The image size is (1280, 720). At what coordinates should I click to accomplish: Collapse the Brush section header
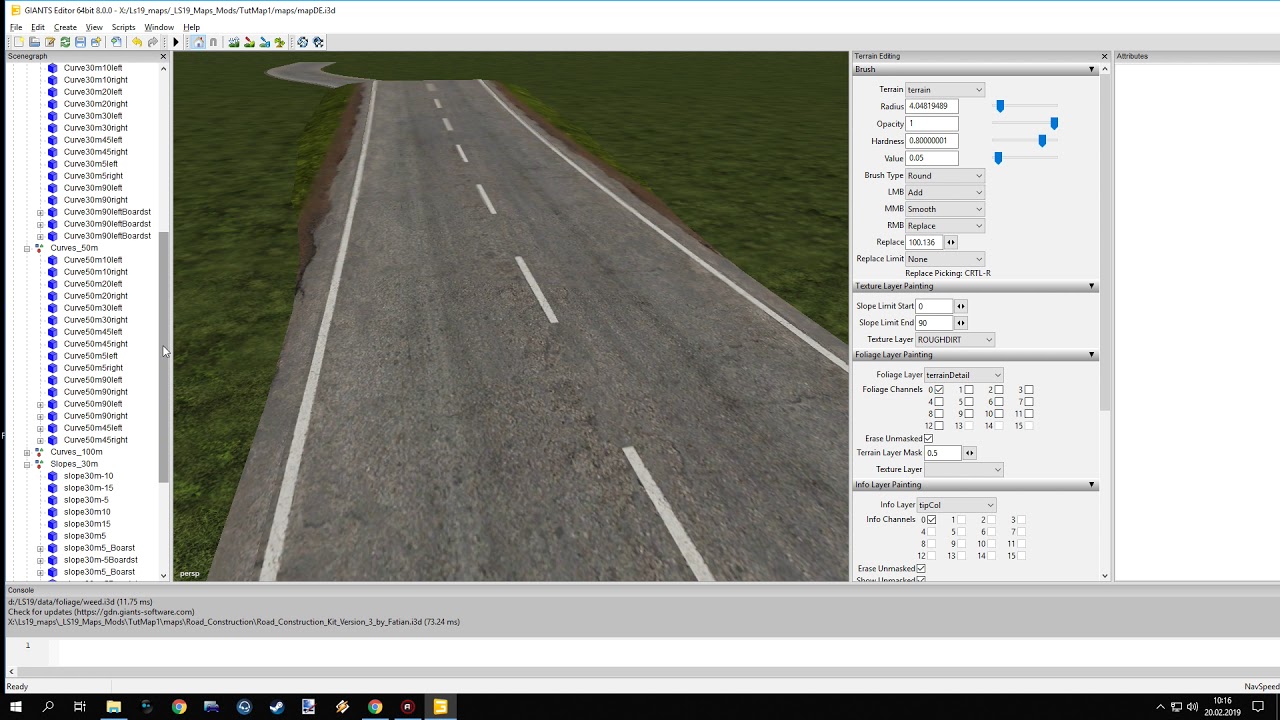pos(975,69)
